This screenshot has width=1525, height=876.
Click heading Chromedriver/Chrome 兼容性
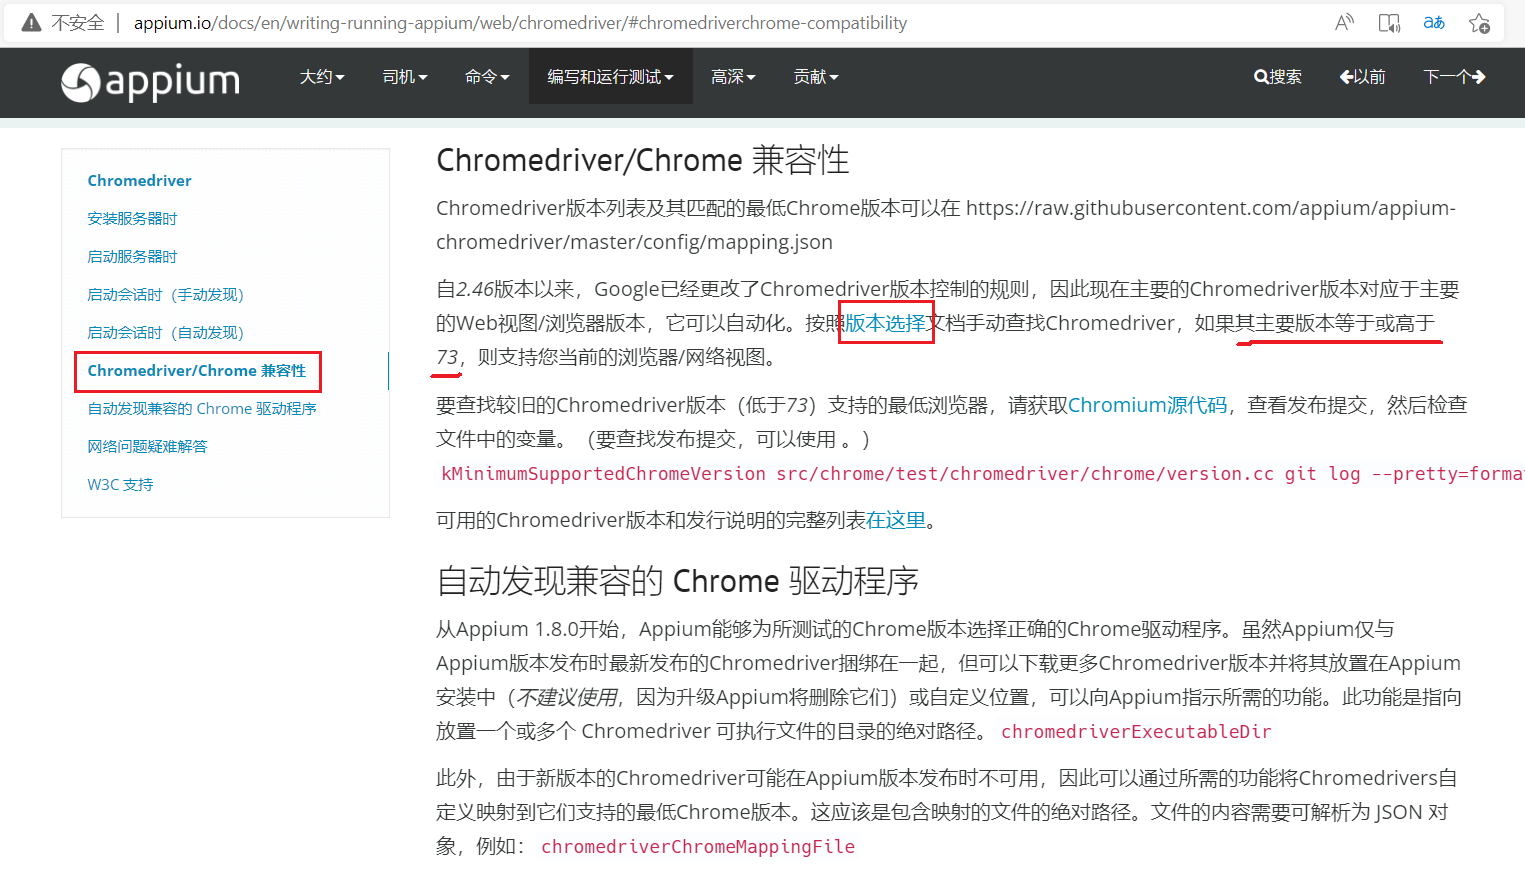click(x=643, y=160)
